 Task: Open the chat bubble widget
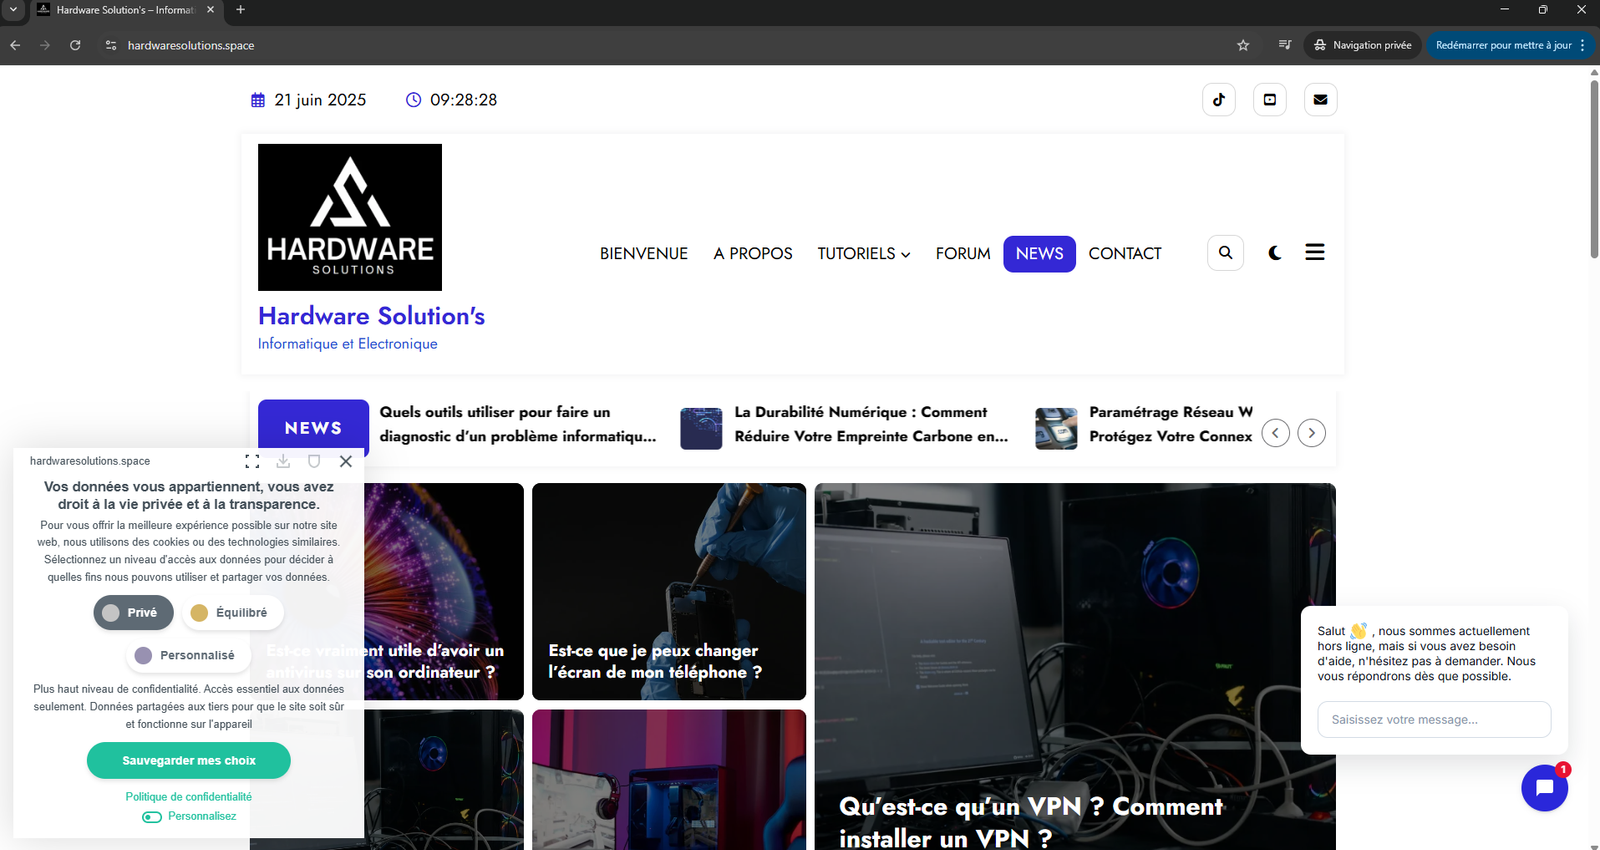1544,788
